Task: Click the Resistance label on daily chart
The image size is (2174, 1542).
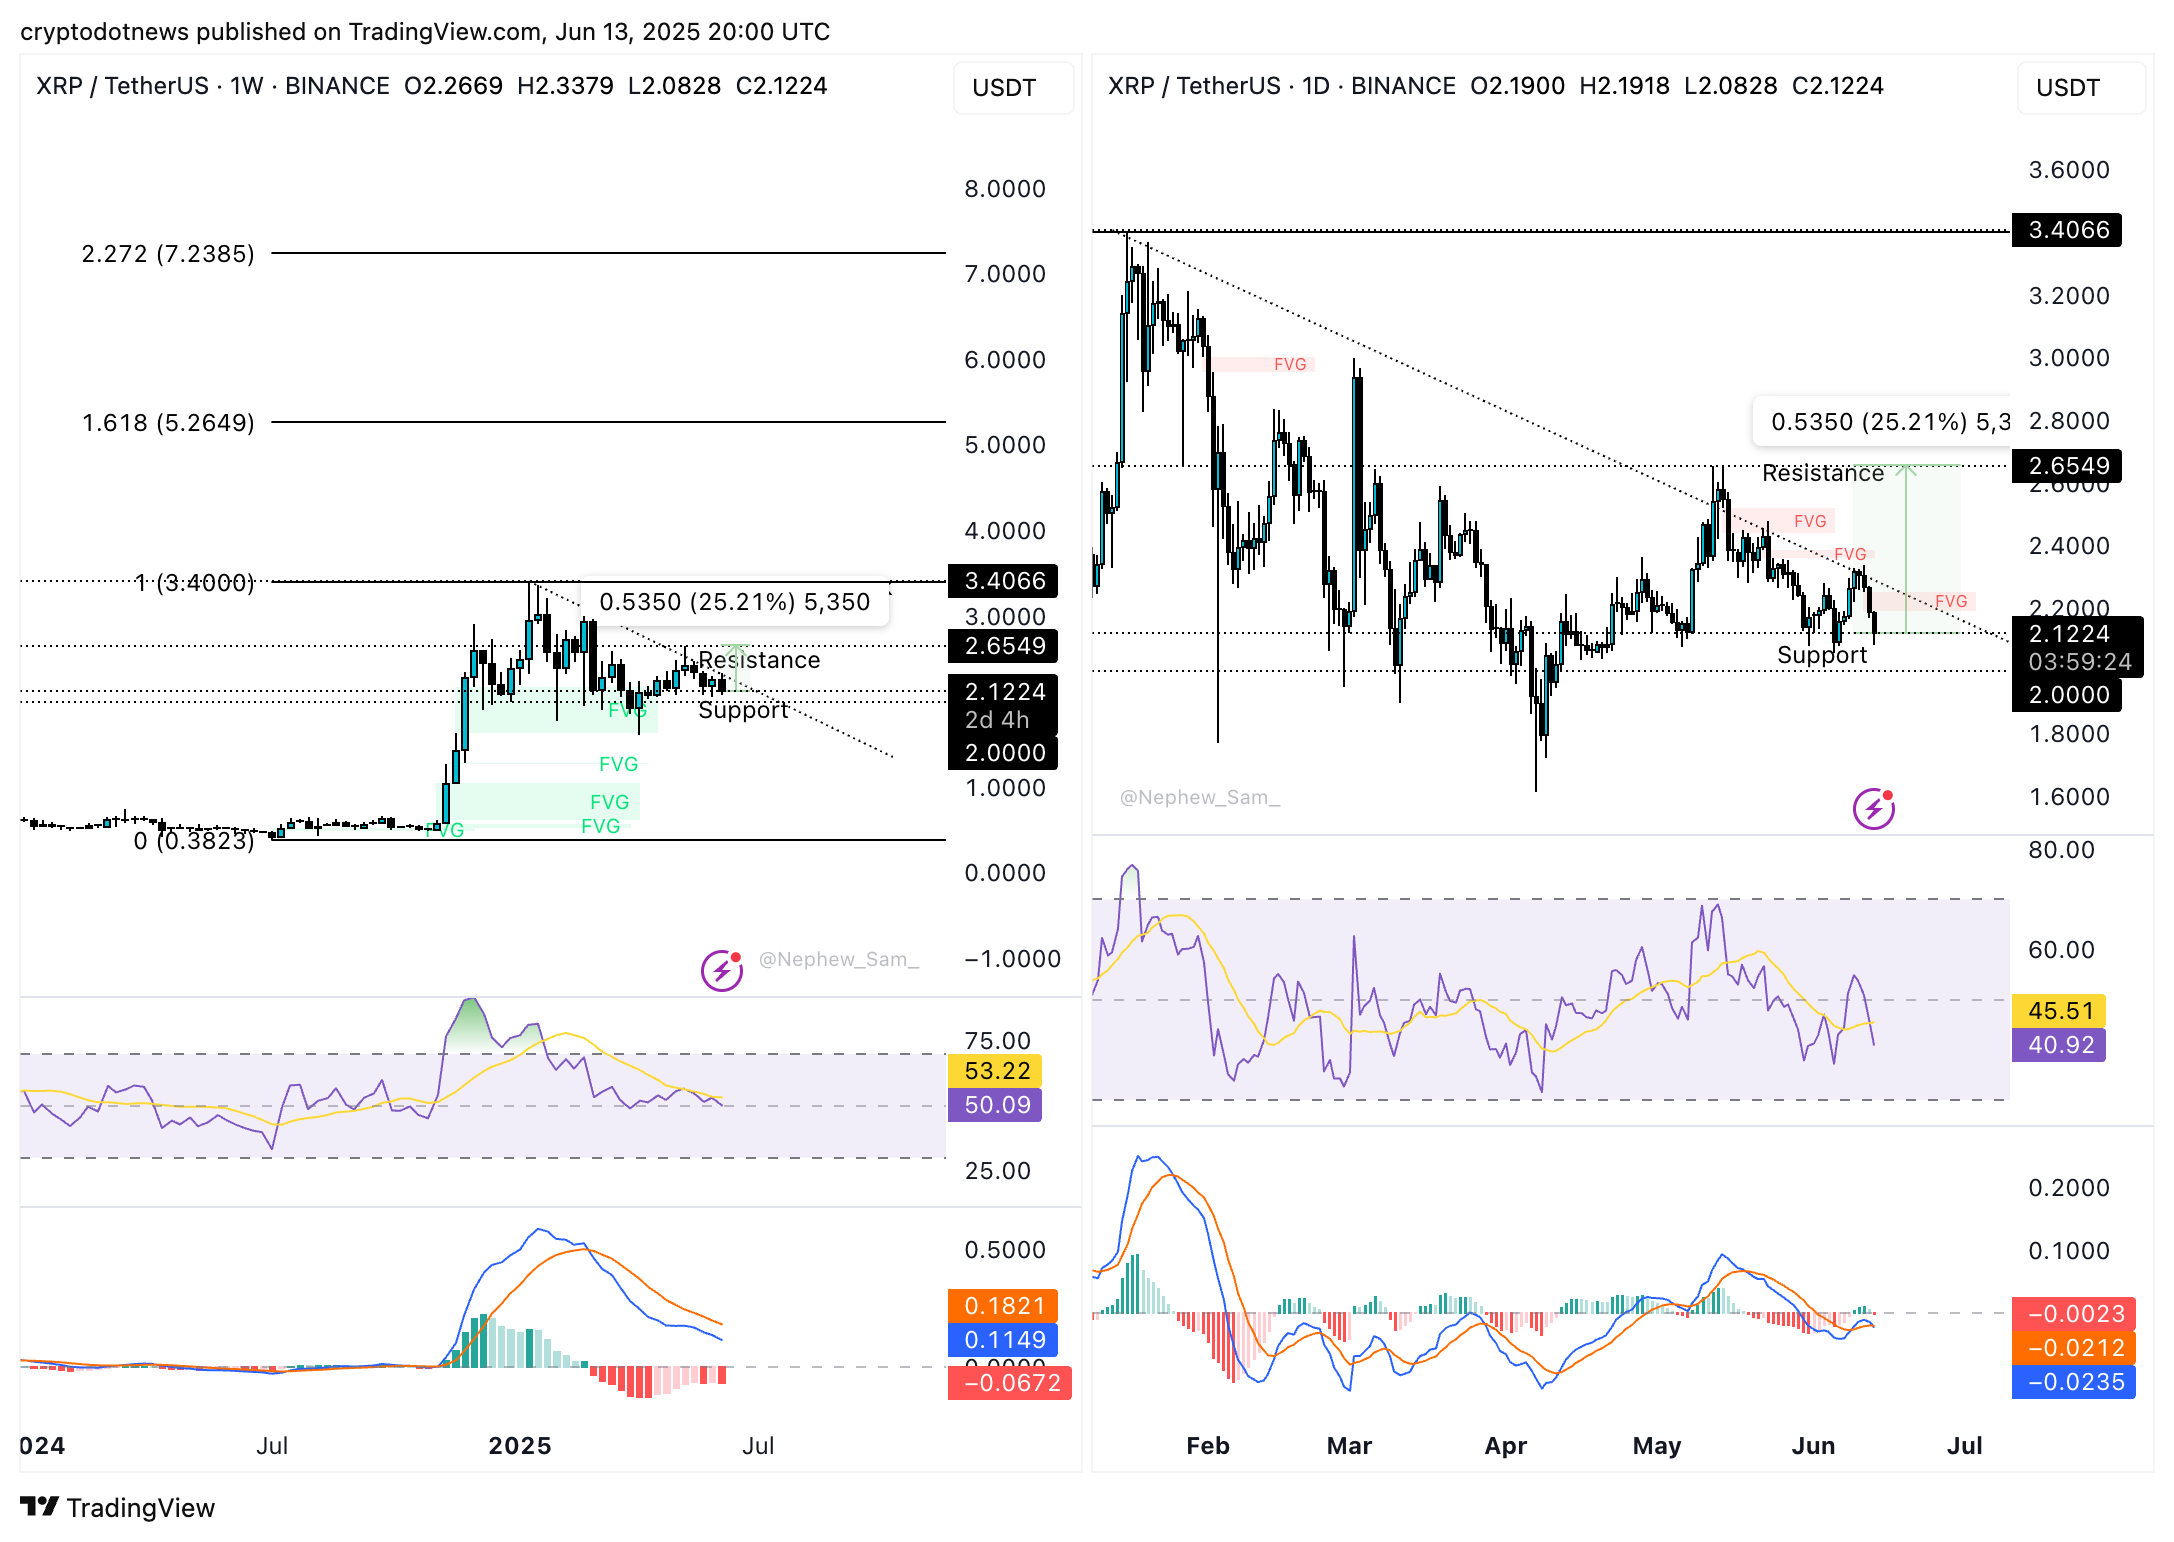Action: click(1822, 473)
